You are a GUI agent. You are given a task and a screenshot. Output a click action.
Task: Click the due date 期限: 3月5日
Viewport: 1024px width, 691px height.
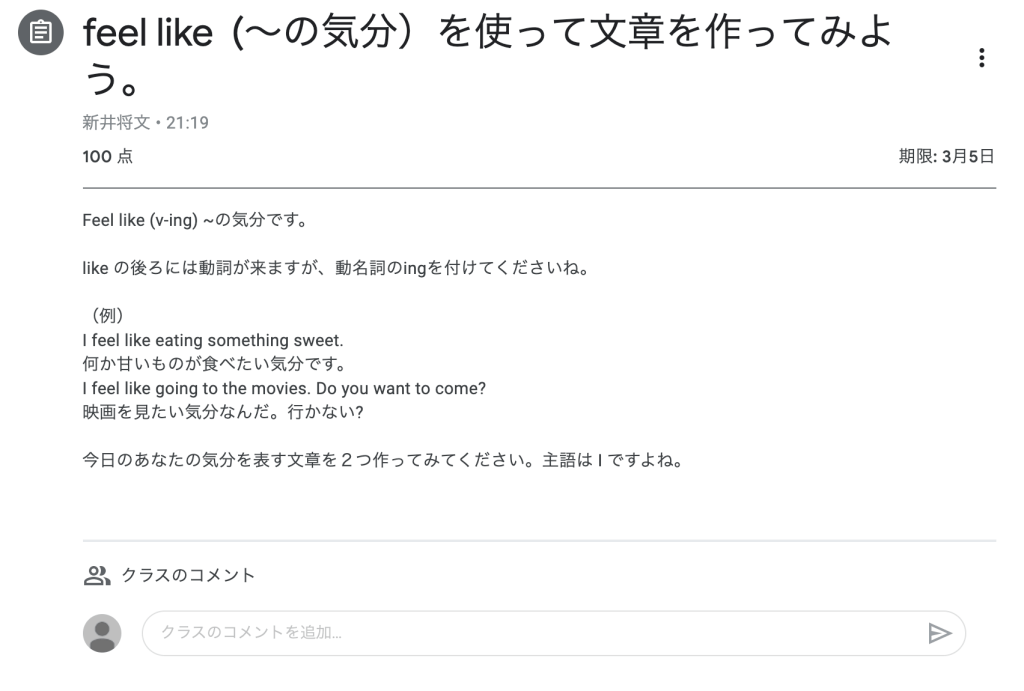coord(946,156)
